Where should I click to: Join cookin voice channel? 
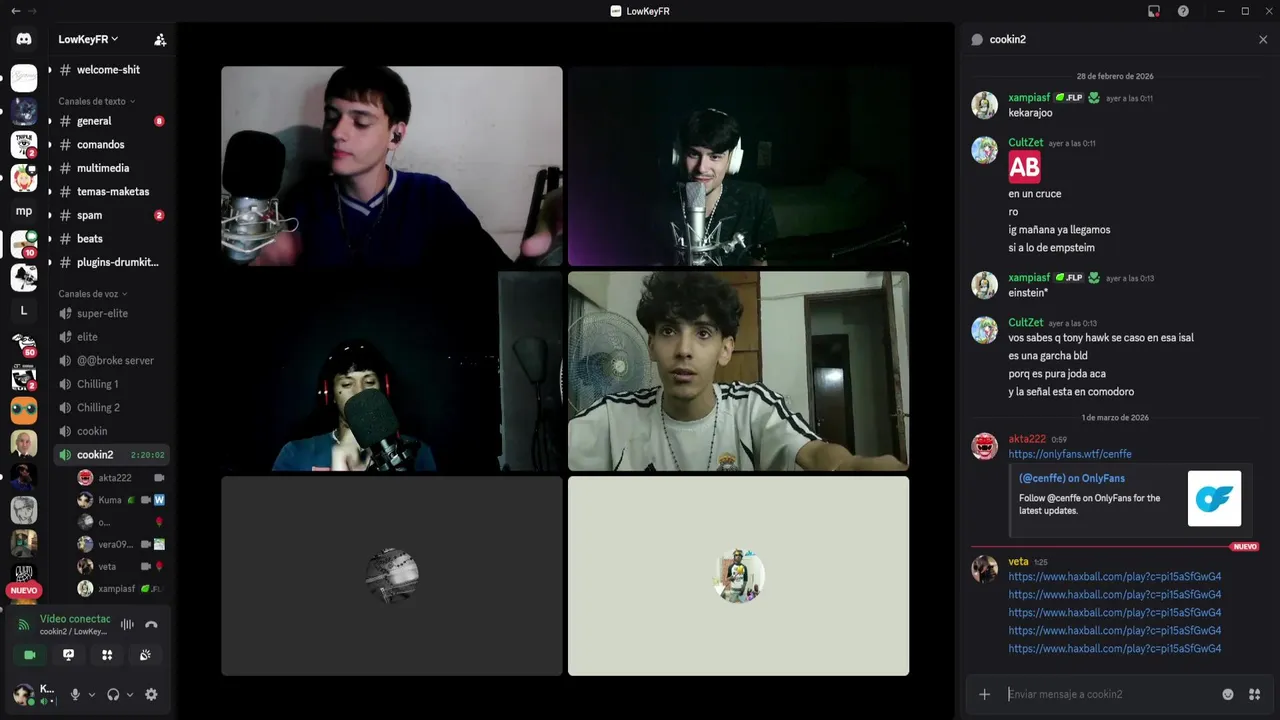point(111,431)
